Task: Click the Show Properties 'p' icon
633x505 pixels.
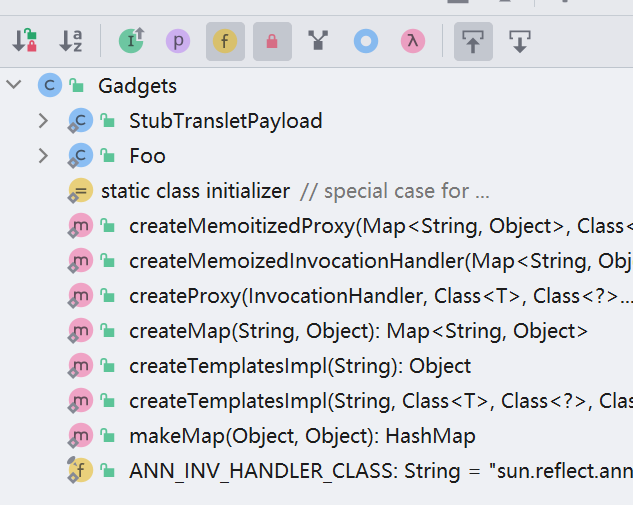Action: pyautogui.click(x=178, y=41)
